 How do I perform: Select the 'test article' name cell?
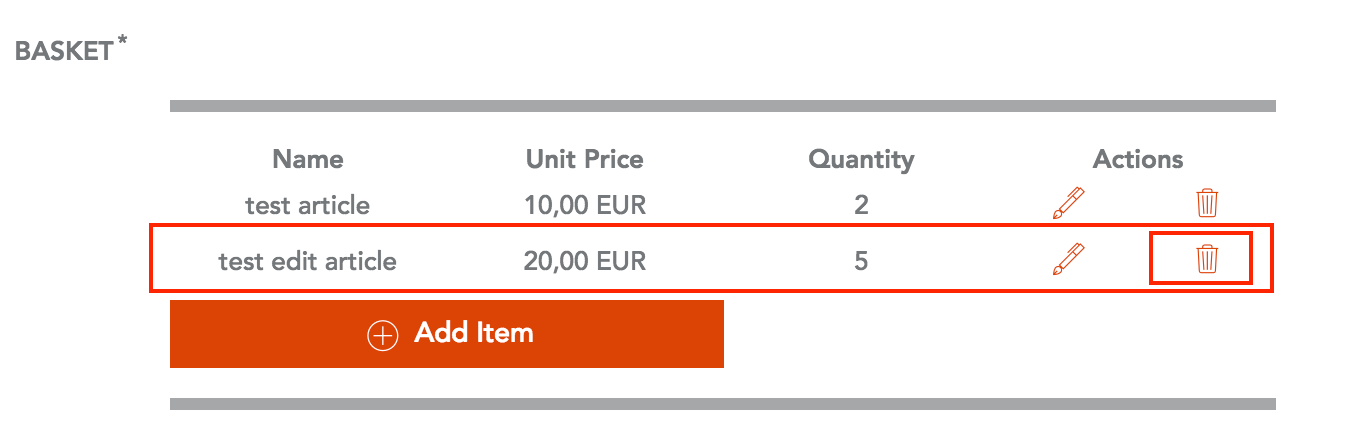[x=308, y=206]
